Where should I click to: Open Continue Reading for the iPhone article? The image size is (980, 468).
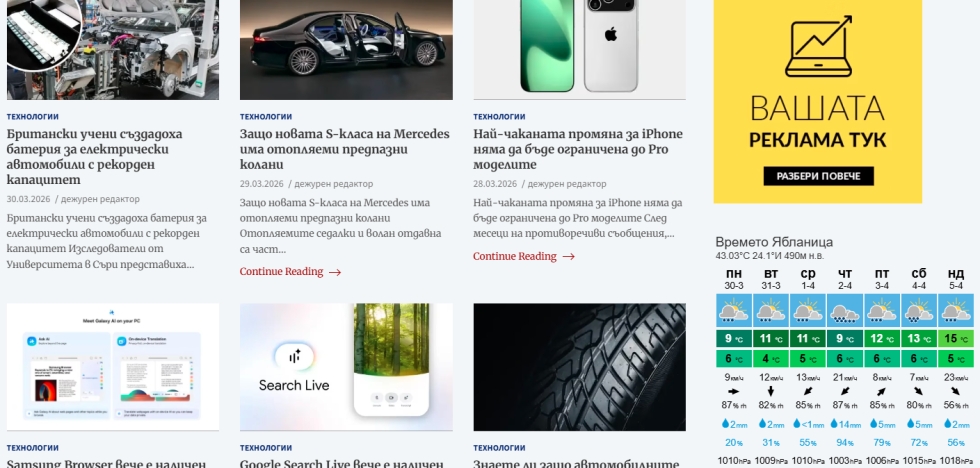(x=514, y=256)
